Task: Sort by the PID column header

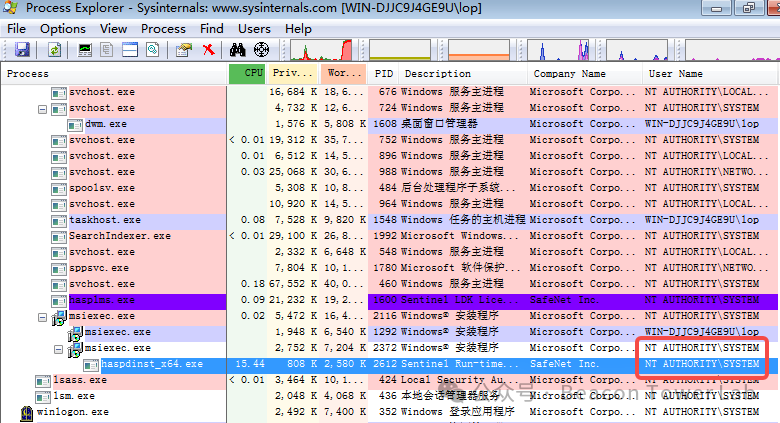Action: 383,74
